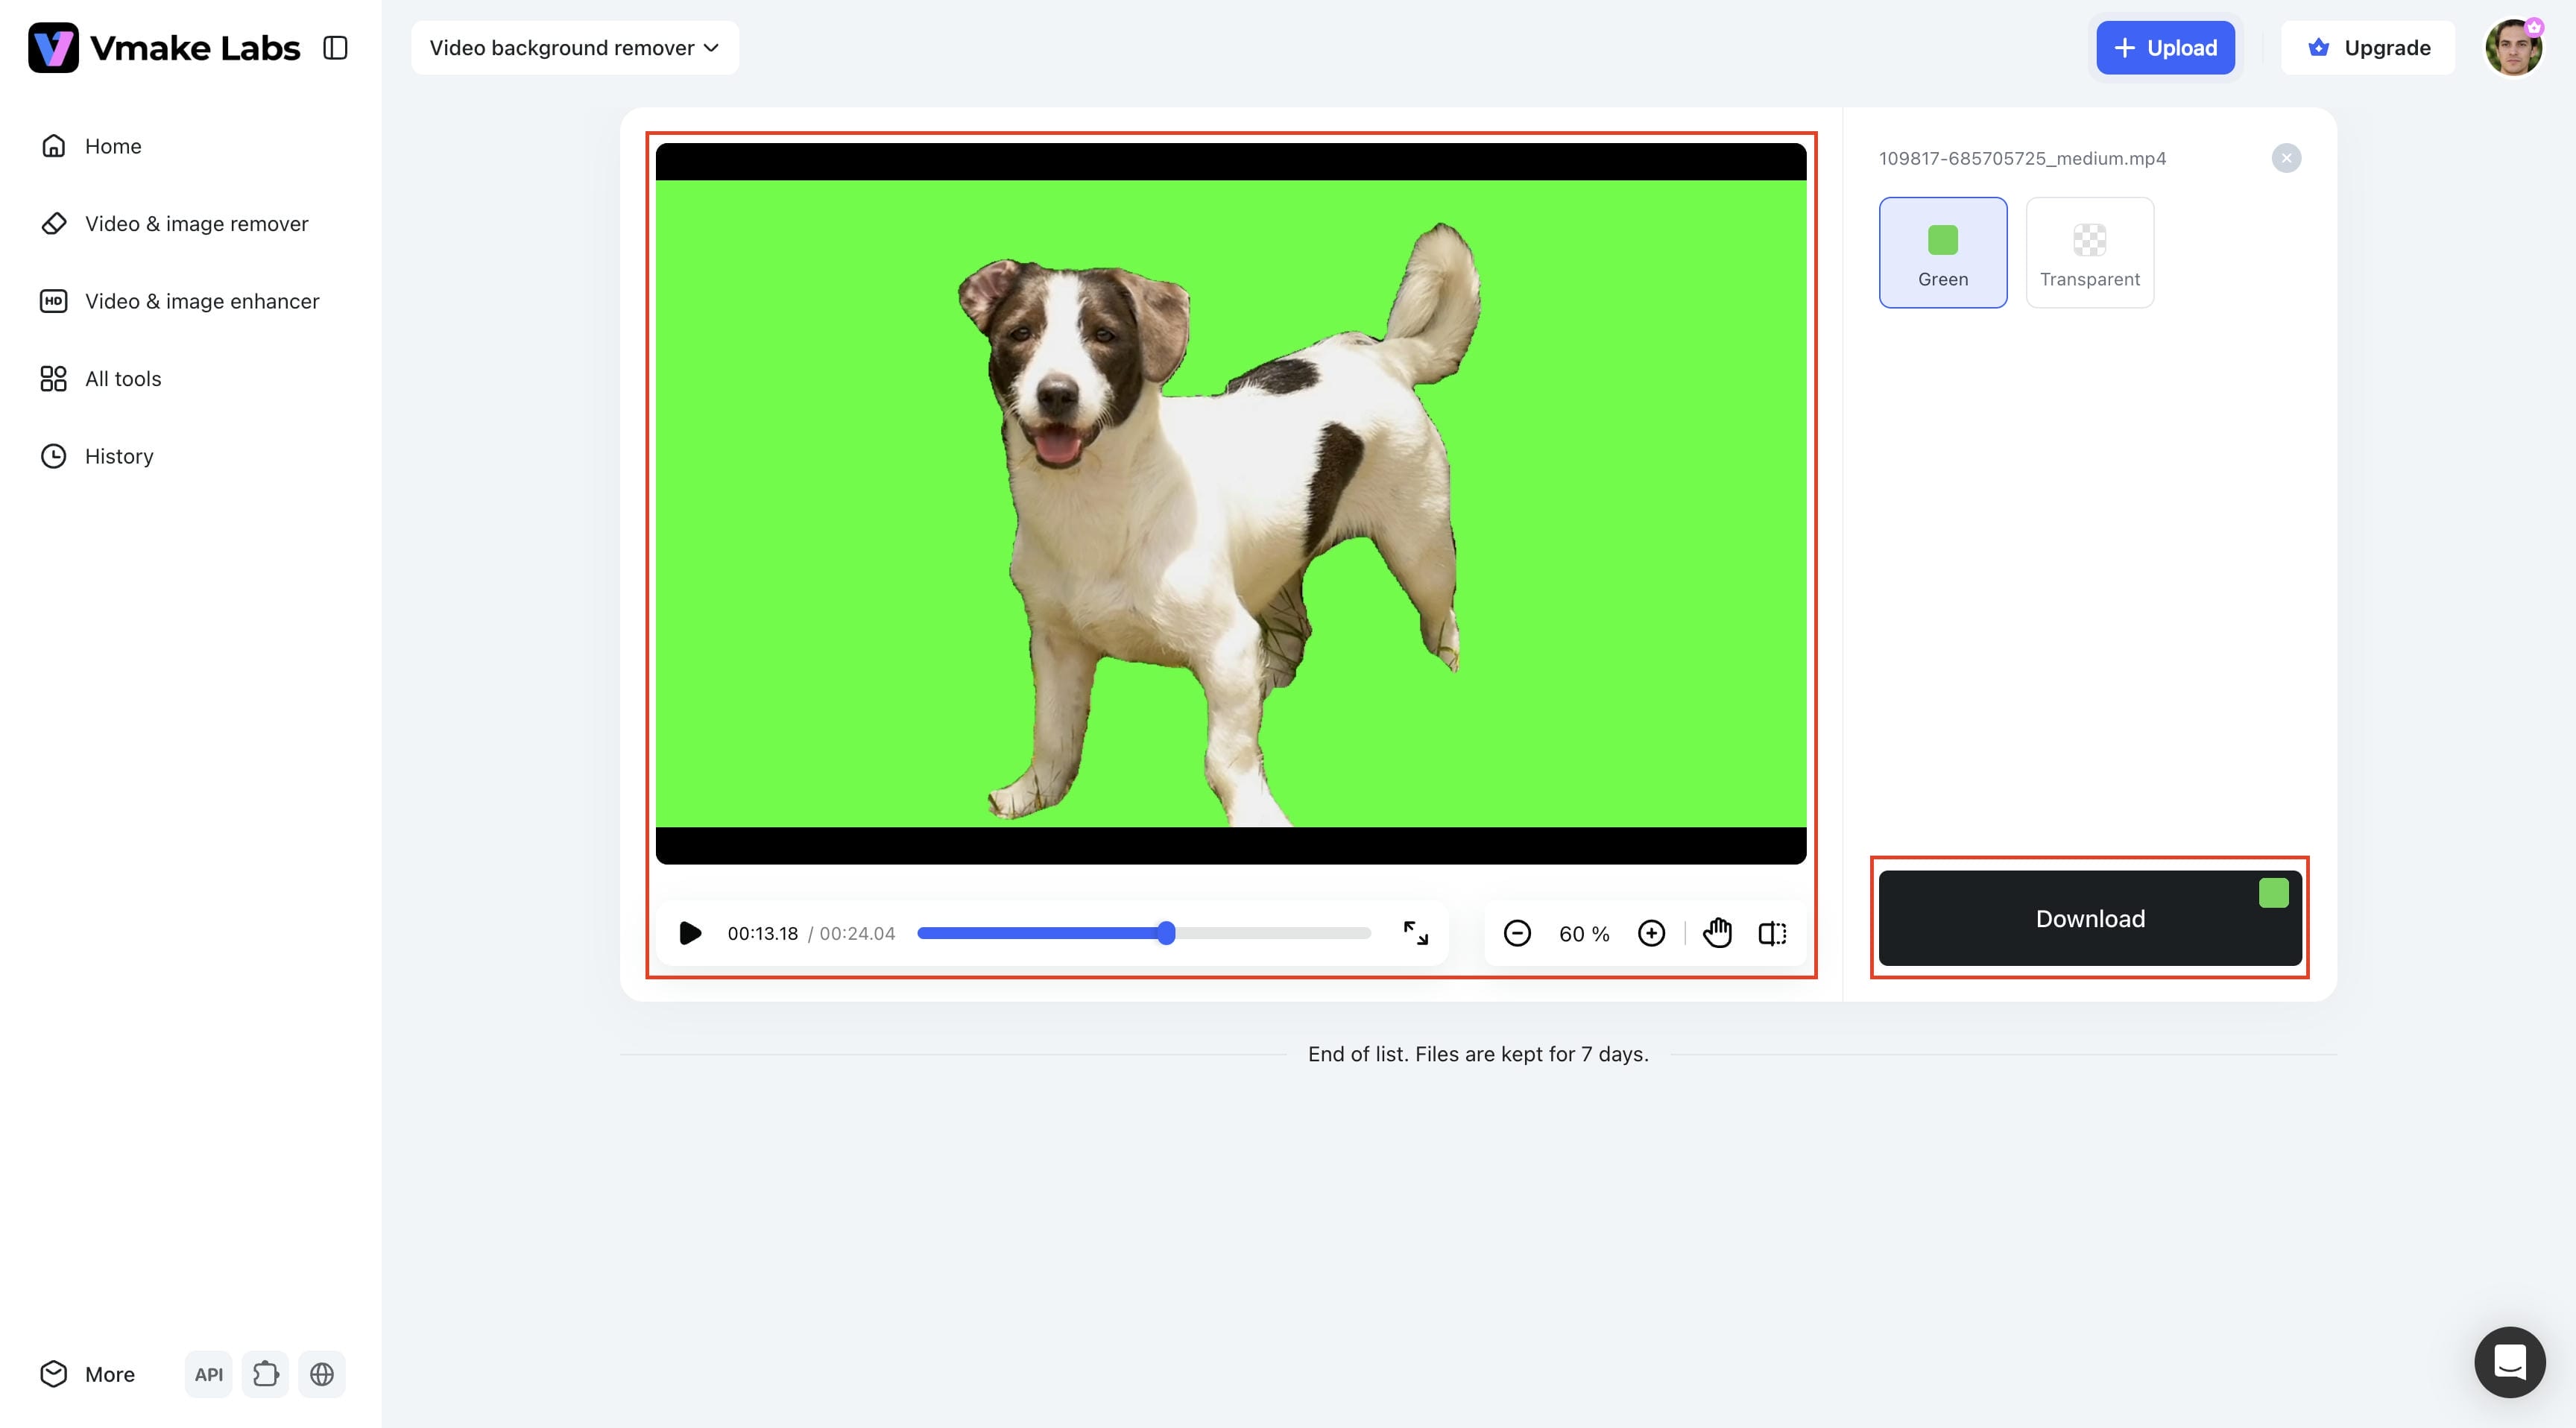This screenshot has width=2576, height=1428.
Task: Enter fullscreen with expand icon
Action: [x=1415, y=933]
